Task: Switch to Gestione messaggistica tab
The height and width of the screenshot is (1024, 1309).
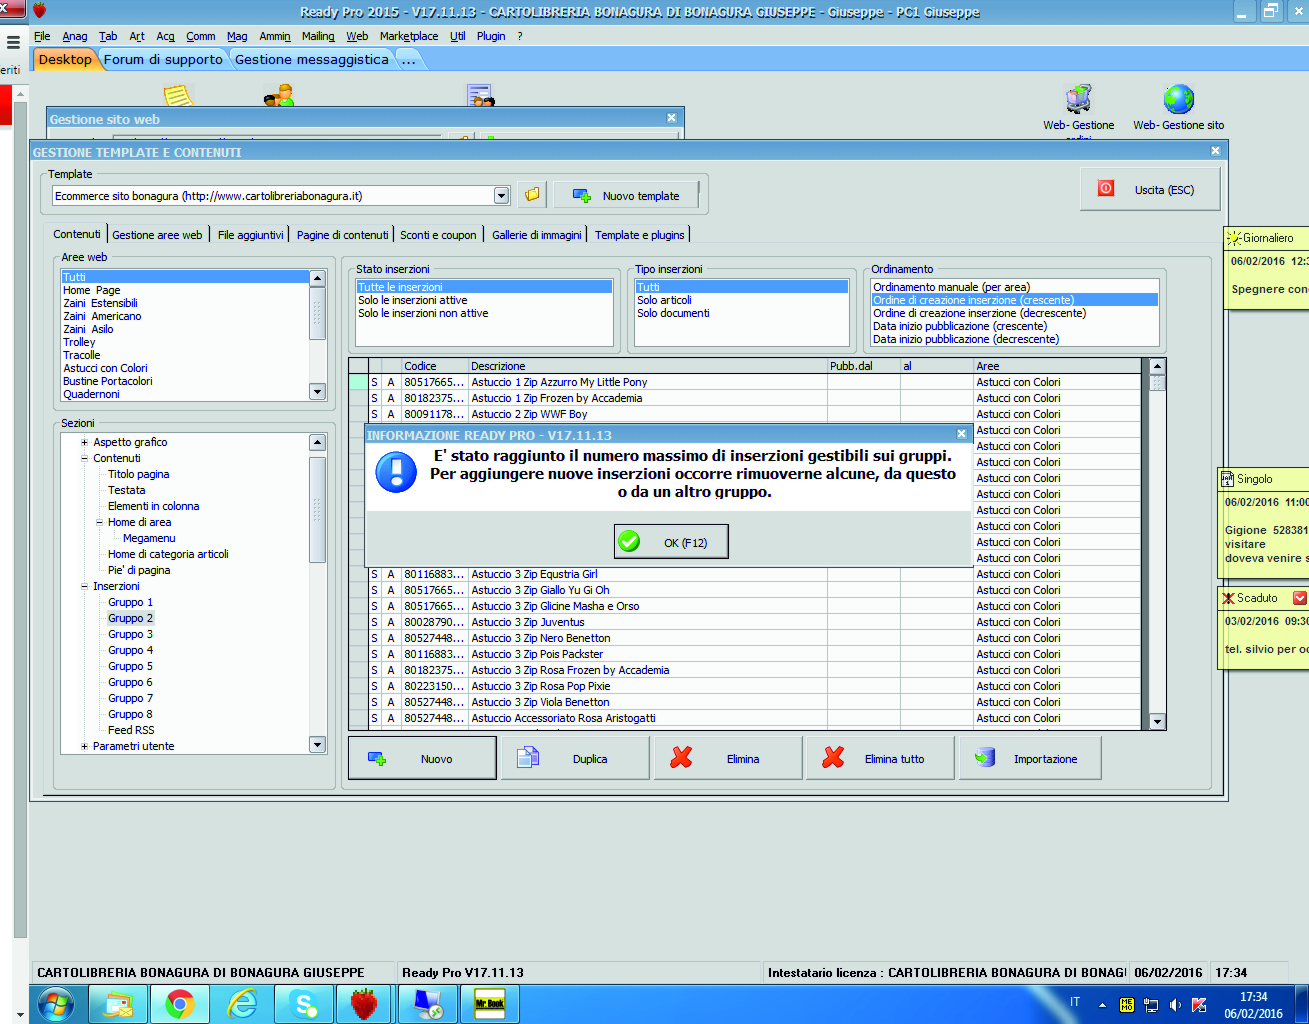Action: [312, 59]
